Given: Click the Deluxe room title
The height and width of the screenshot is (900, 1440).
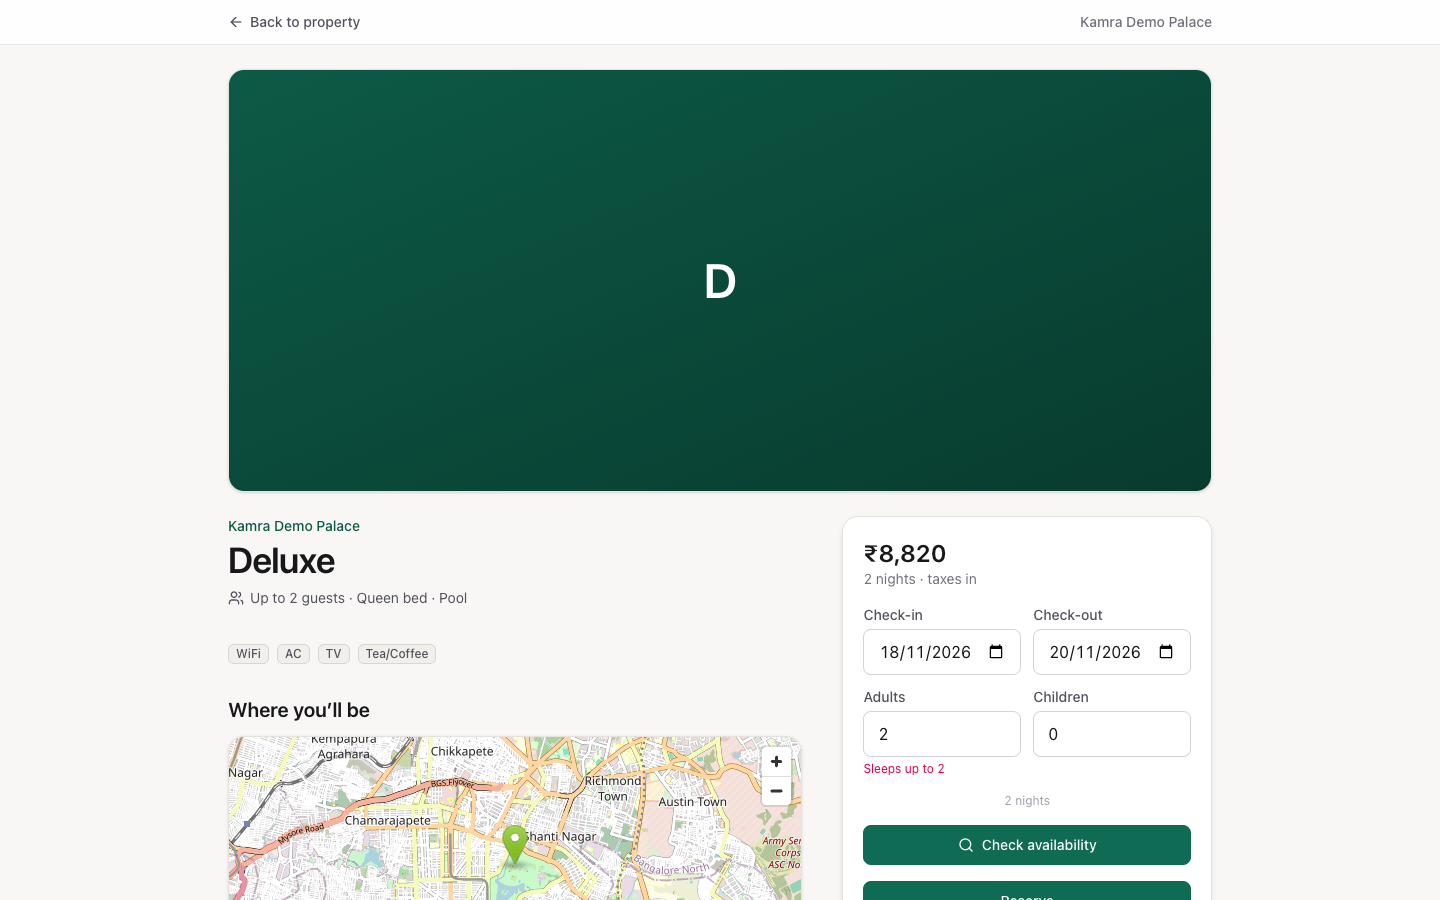Looking at the screenshot, I should point(281,561).
